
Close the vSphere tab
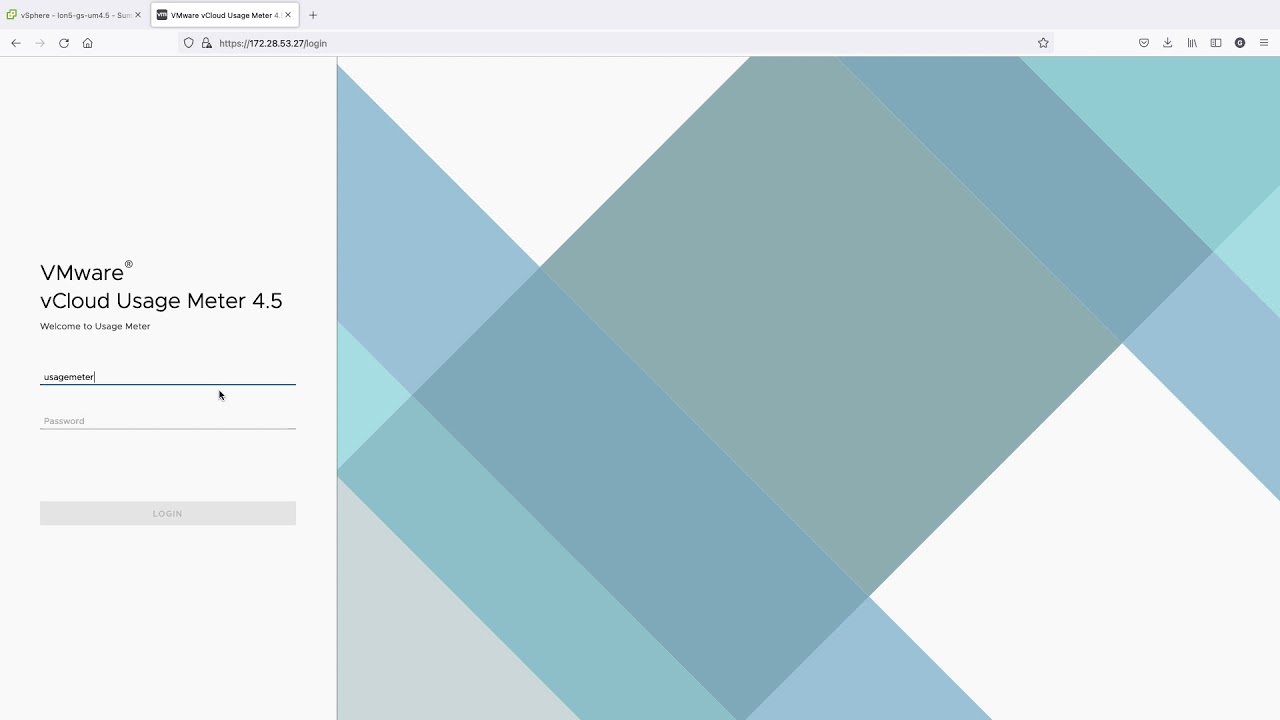click(x=138, y=15)
